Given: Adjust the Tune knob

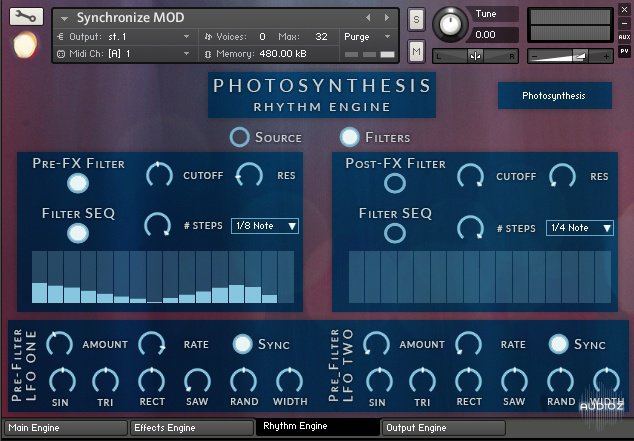Looking at the screenshot, I should [x=450, y=24].
